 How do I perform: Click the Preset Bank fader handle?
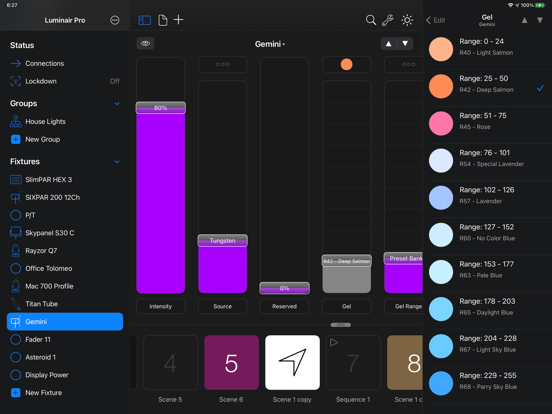coord(403,258)
